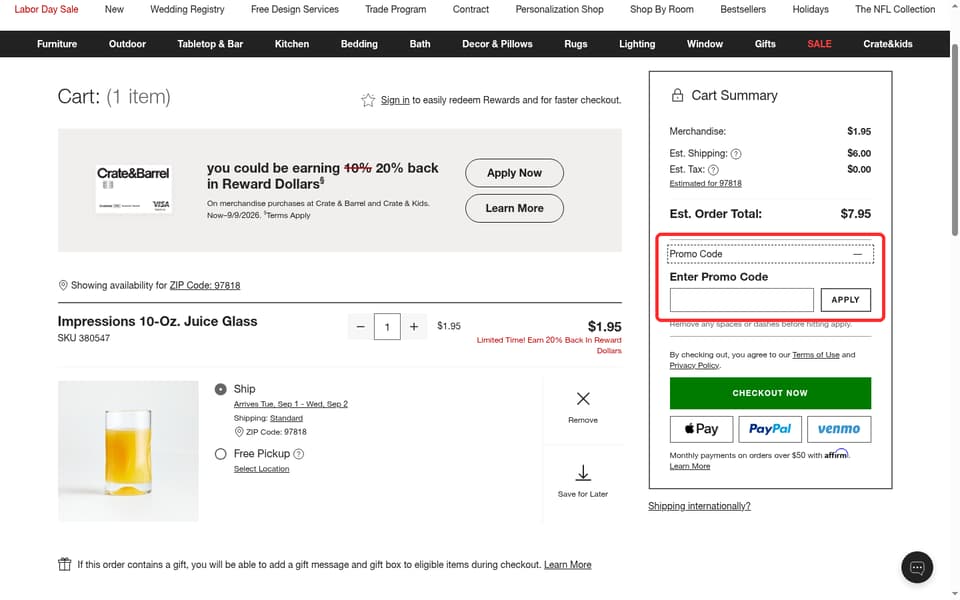The width and height of the screenshot is (960, 600).
Task: Open the Terms of Use link
Action: point(816,354)
